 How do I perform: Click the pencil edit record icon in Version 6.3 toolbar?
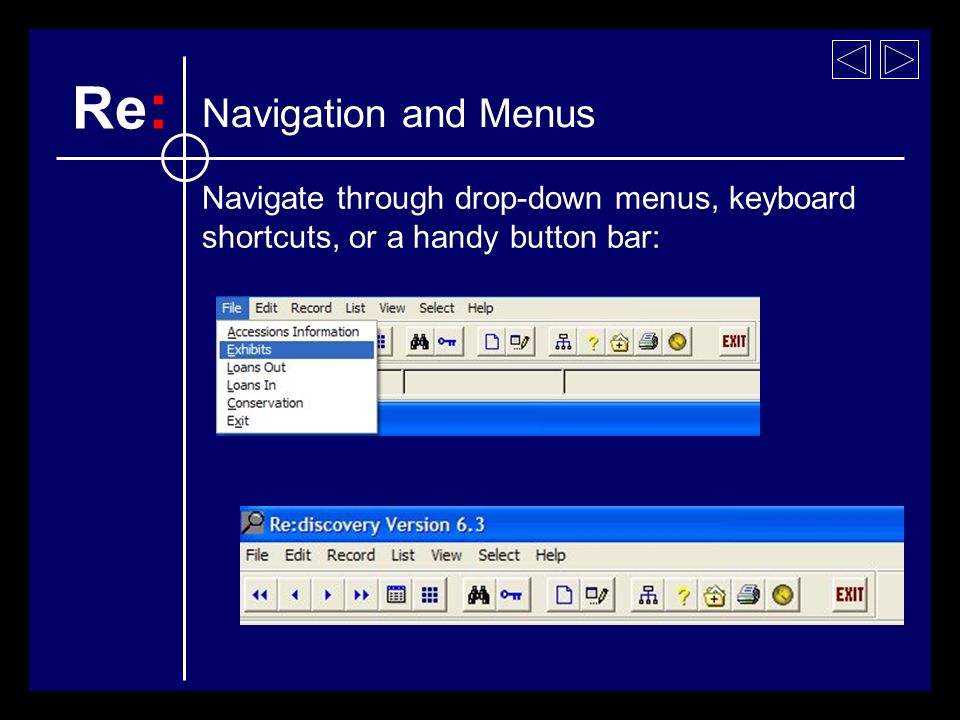pyautogui.click(x=597, y=594)
